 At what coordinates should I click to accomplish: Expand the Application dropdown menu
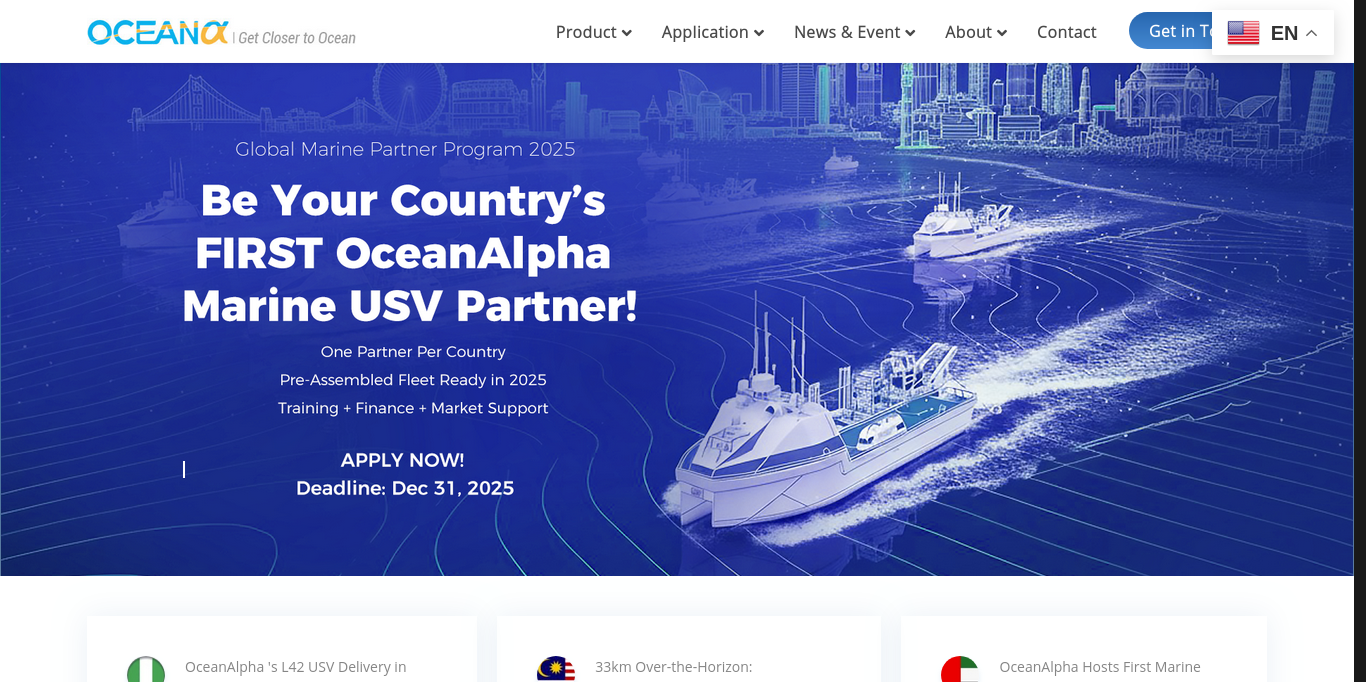(713, 32)
